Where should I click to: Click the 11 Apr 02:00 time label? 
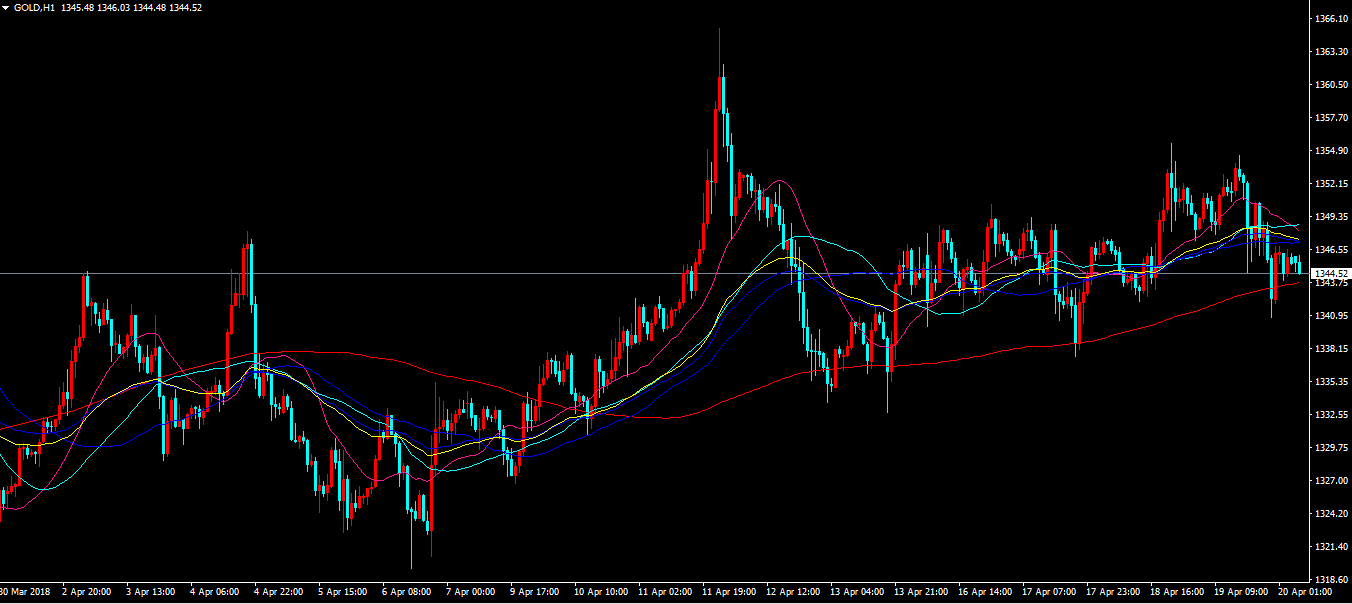pos(666,592)
